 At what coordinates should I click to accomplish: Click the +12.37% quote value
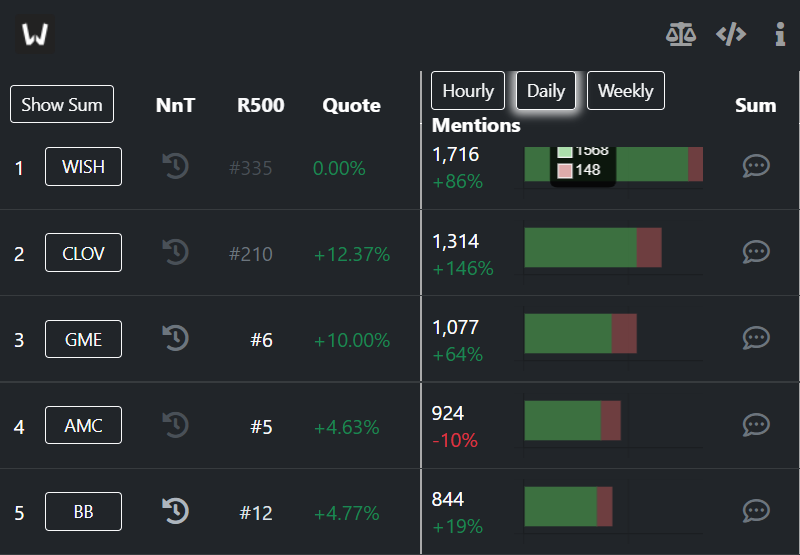click(352, 254)
